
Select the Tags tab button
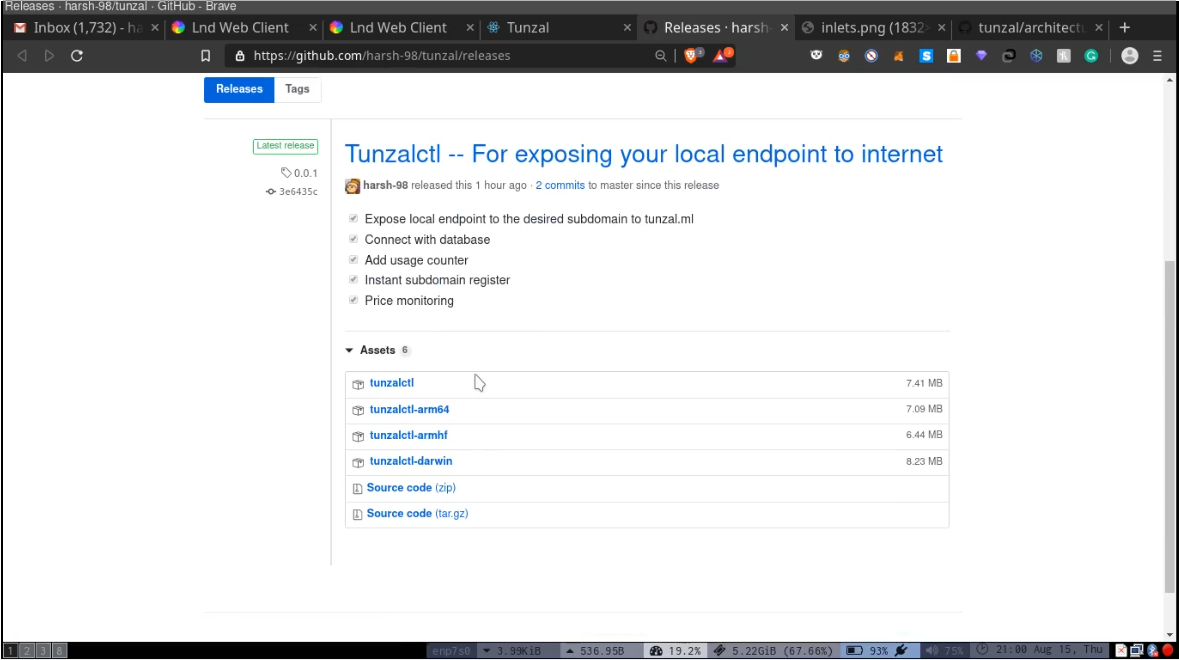click(x=297, y=89)
